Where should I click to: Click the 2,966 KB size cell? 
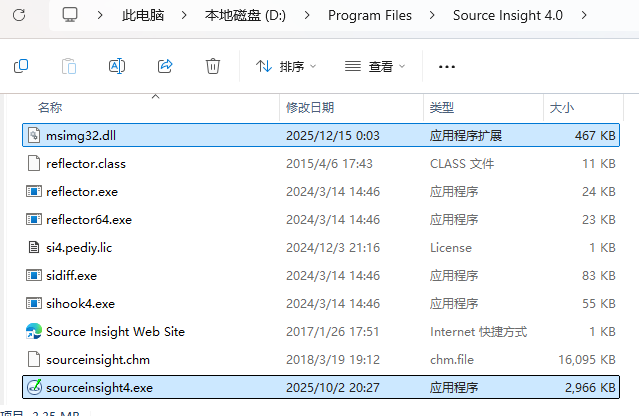click(x=590, y=387)
